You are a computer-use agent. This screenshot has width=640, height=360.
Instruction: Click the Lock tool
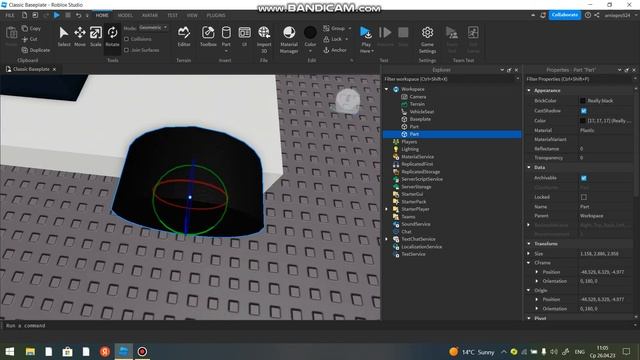coord(333,39)
